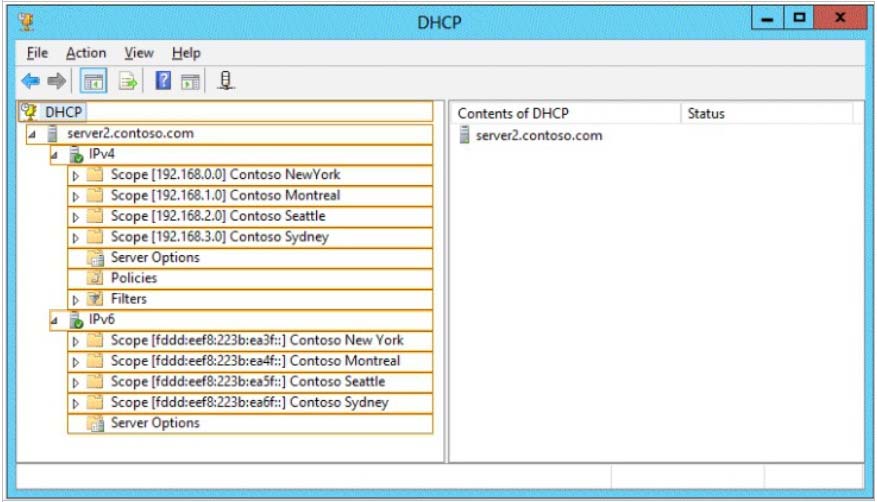Click the add server toolbar icon

[225, 80]
